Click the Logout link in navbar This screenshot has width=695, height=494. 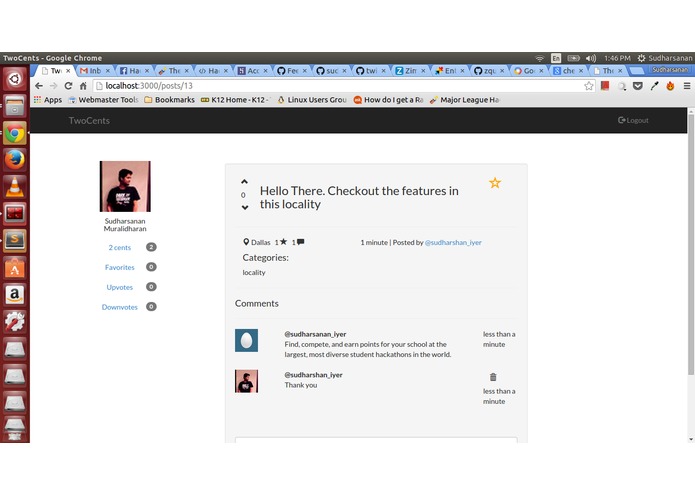[633, 120]
